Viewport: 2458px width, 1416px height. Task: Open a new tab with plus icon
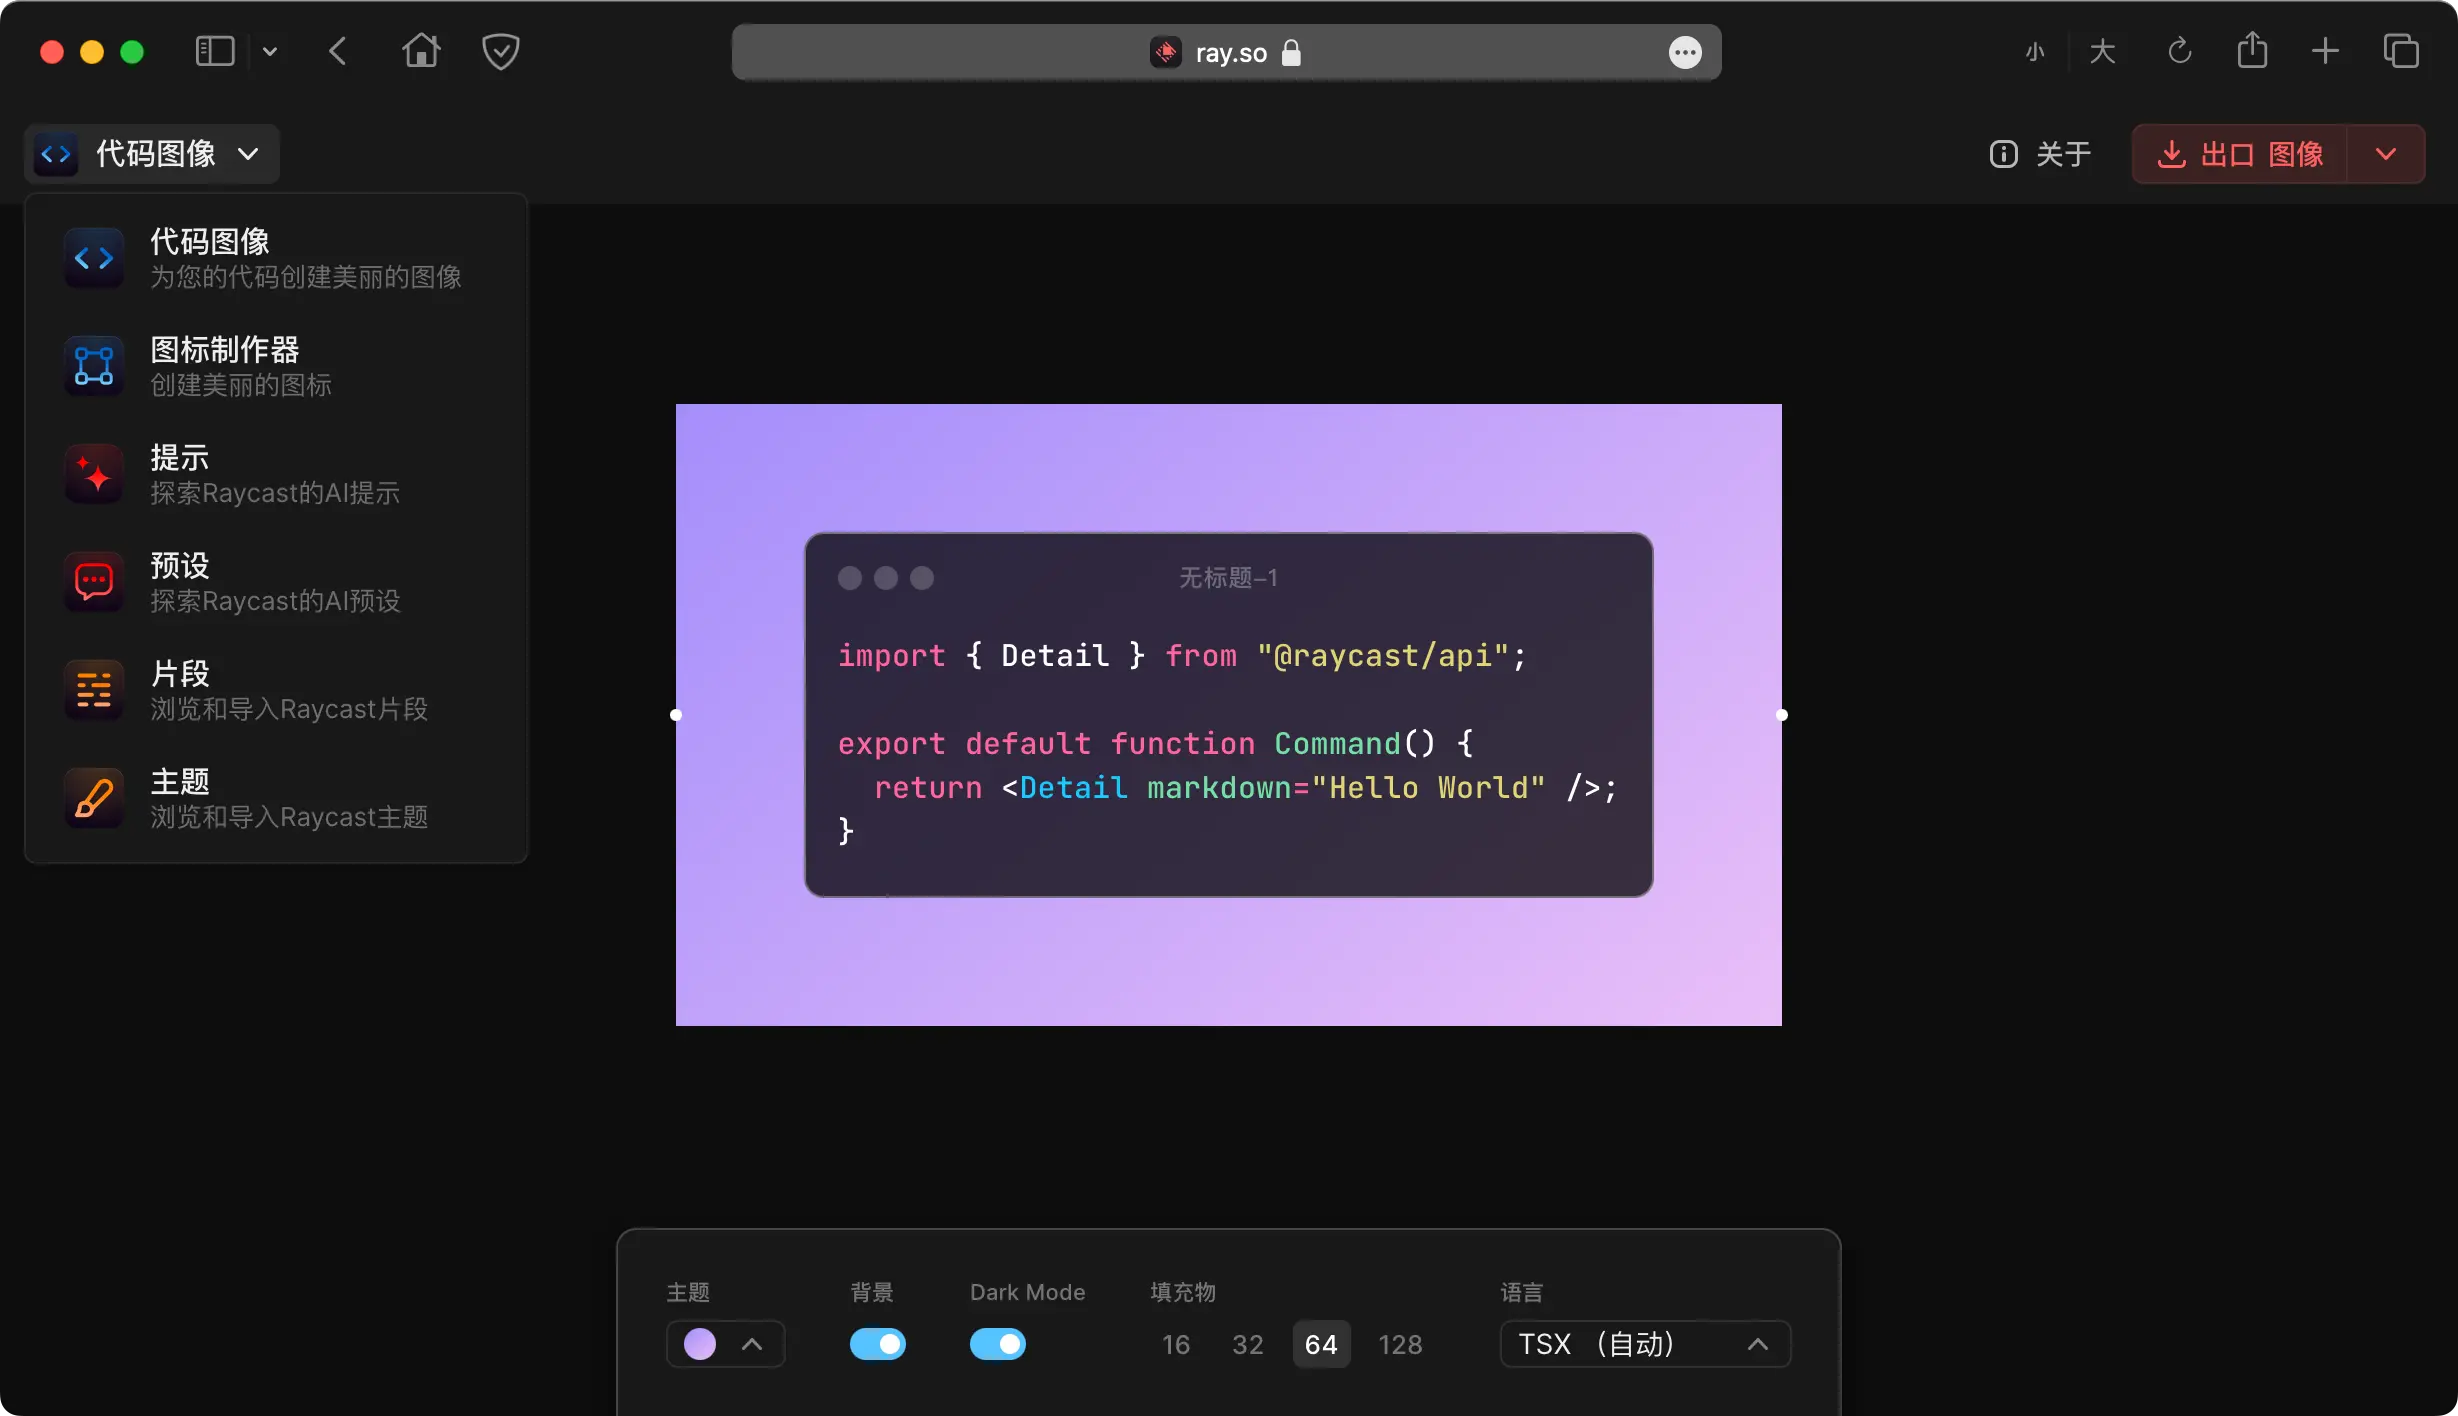2325,51
